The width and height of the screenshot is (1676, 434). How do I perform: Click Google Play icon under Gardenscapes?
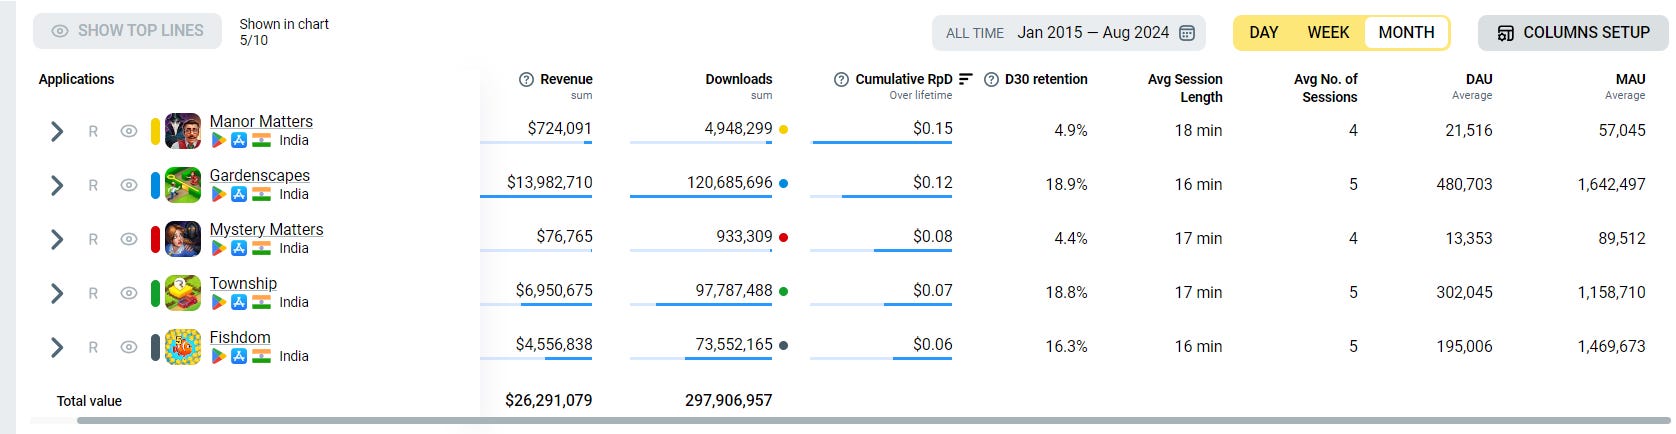tap(218, 195)
